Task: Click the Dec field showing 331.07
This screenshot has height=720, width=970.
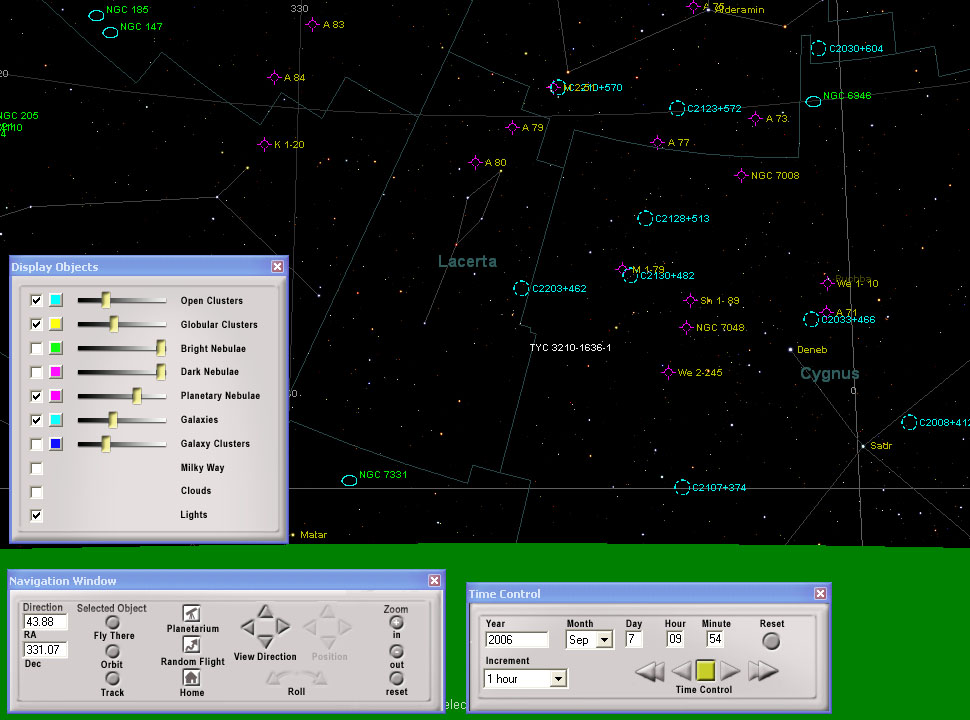Action: tap(45, 650)
